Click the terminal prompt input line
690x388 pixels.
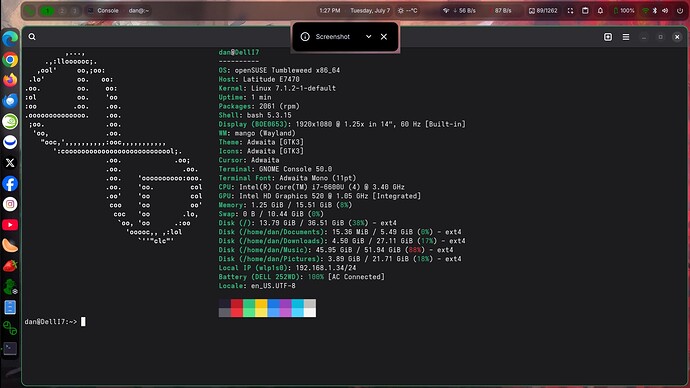[55, 322]
